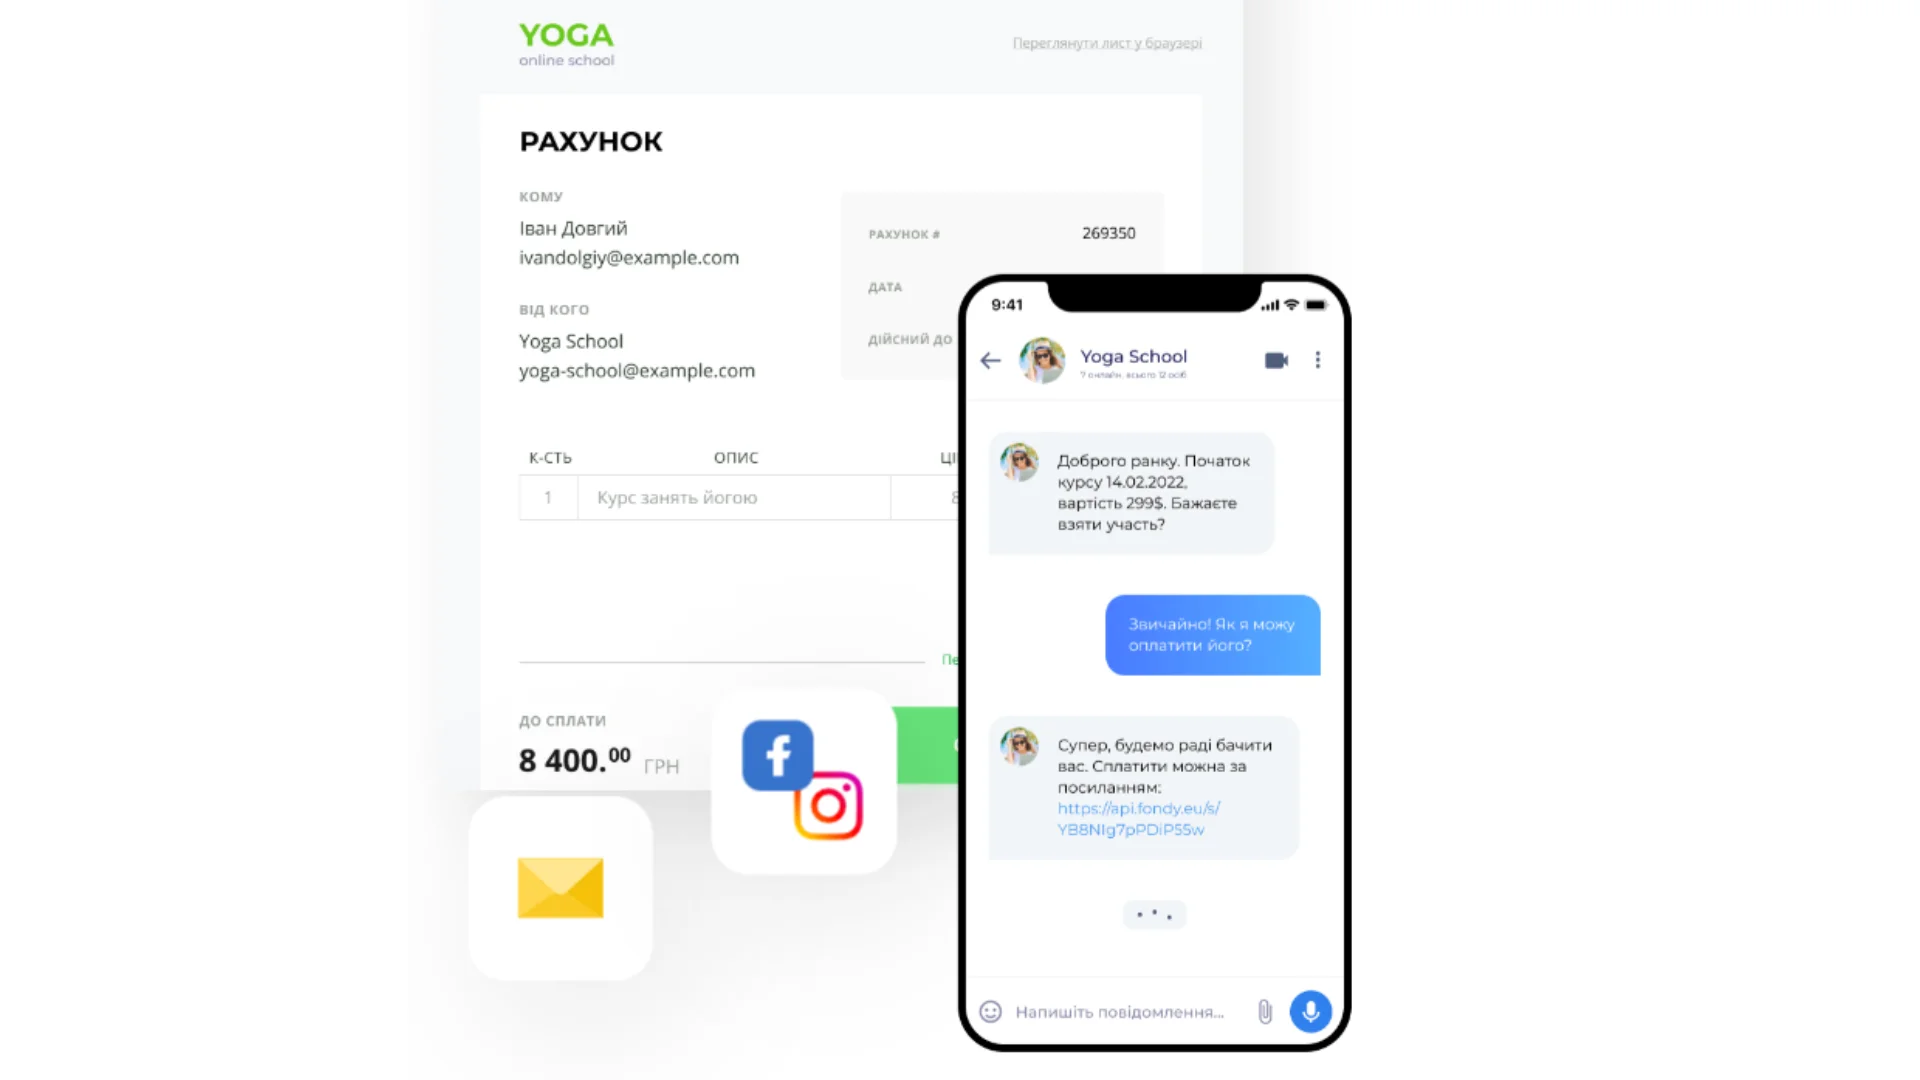Click the ОПИС column header
The image size is (1920, 1080).
coord(736,458)
